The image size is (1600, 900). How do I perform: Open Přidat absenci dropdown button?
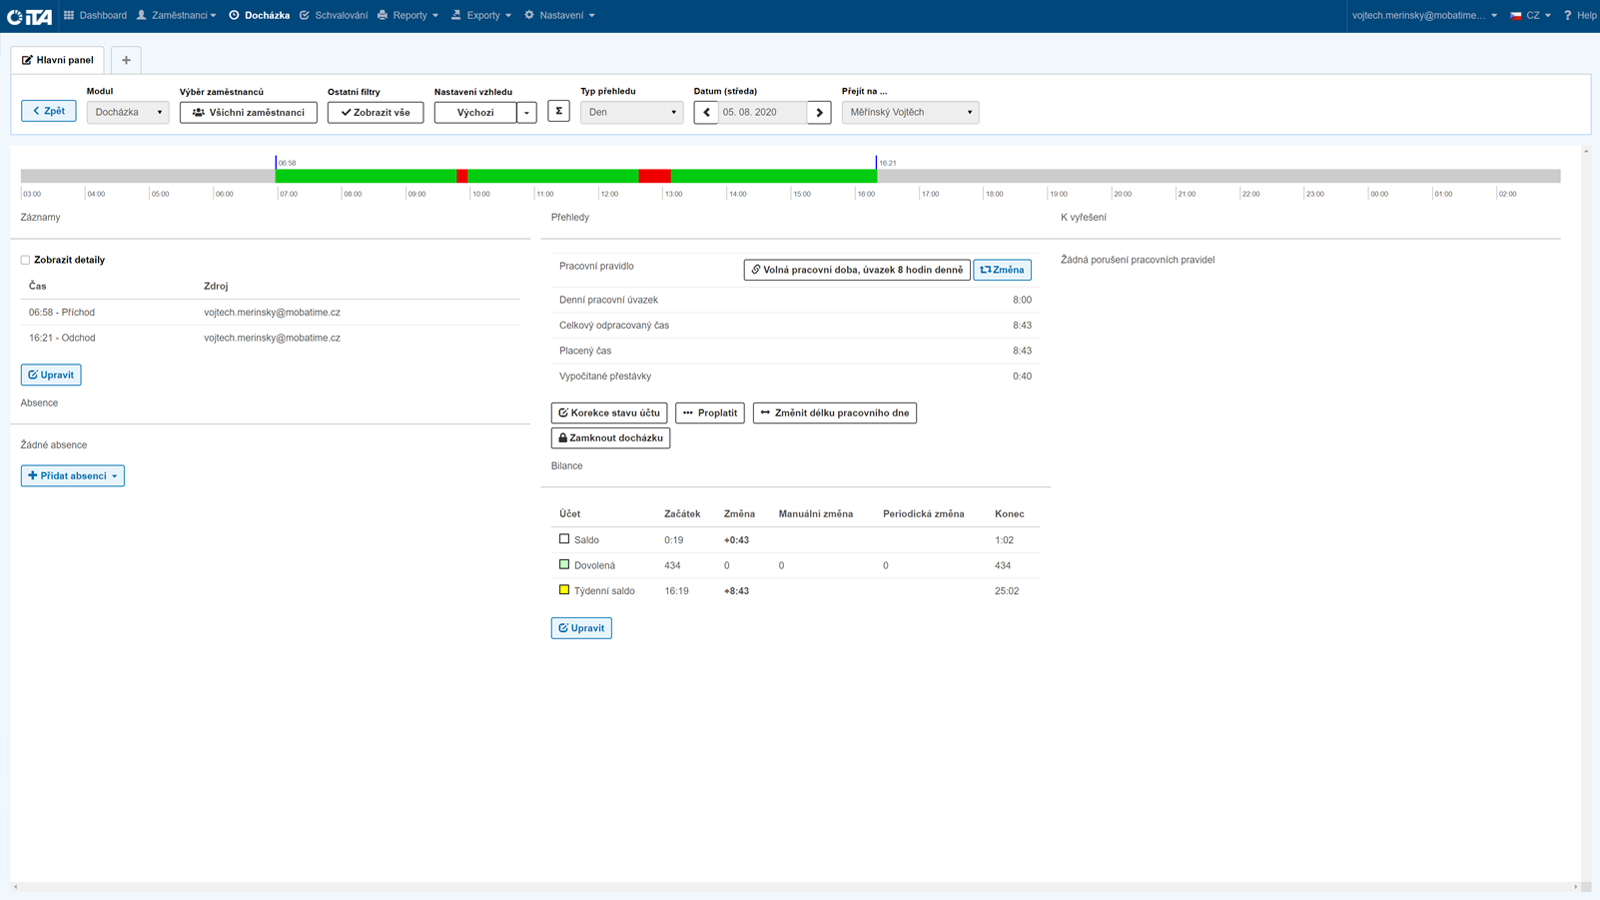pyautogui.click(x=73, y=476)
